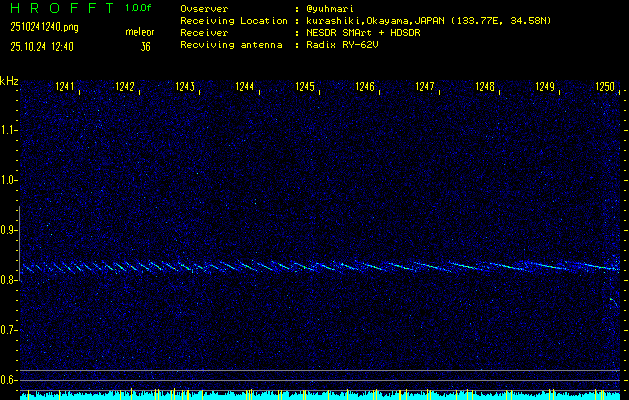The width and height of the screenshot is (629, 400).
Task: Click the HROFFT title text
Action: tap(61, 8)
